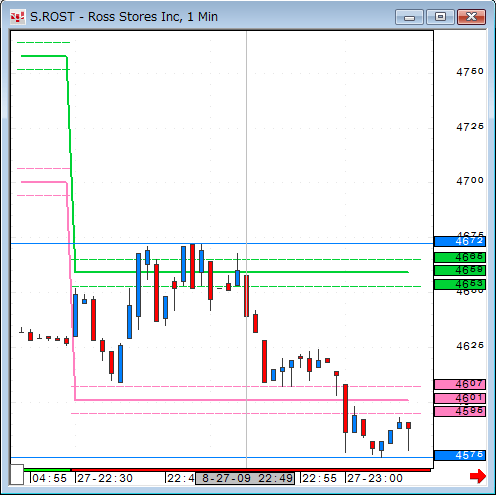
Task: Click the 27-22:30 time axis label
Action: [x=105, y=478]
